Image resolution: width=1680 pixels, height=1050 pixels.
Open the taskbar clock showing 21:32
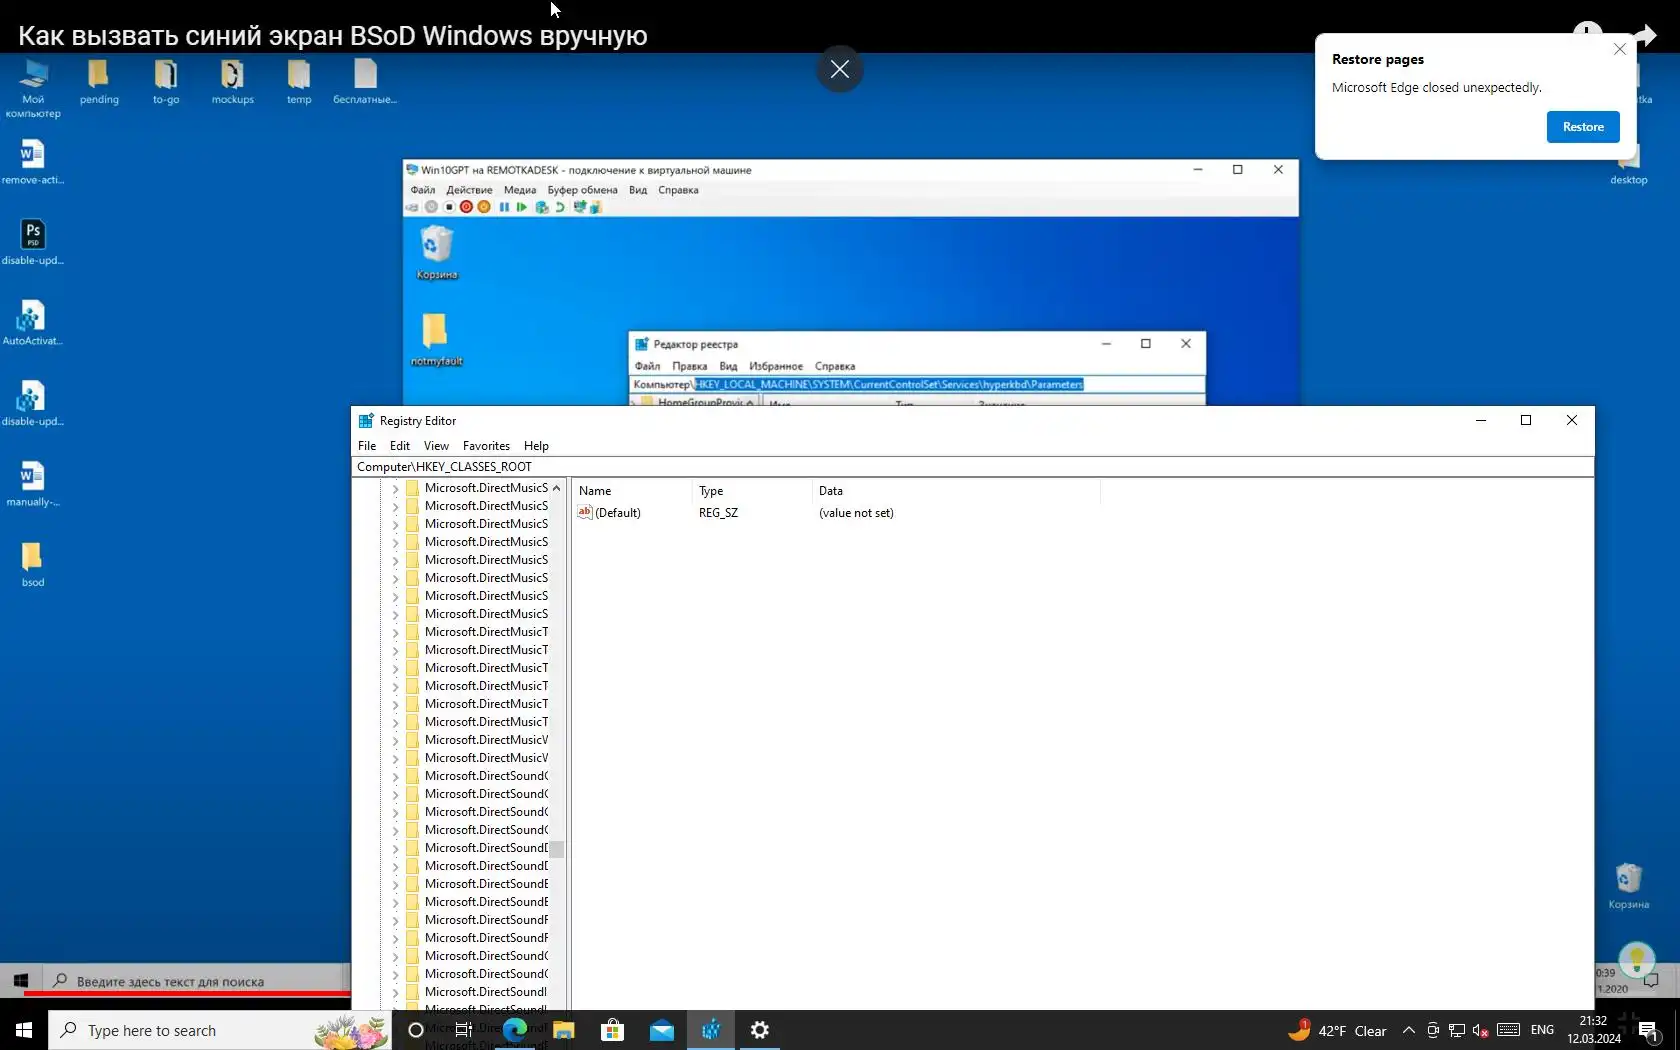coord(1594,1030)
